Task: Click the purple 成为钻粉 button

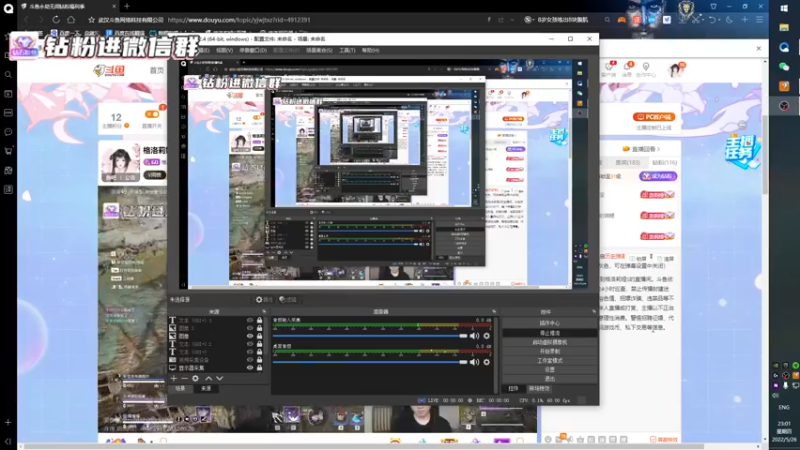Action: [658, 176]
